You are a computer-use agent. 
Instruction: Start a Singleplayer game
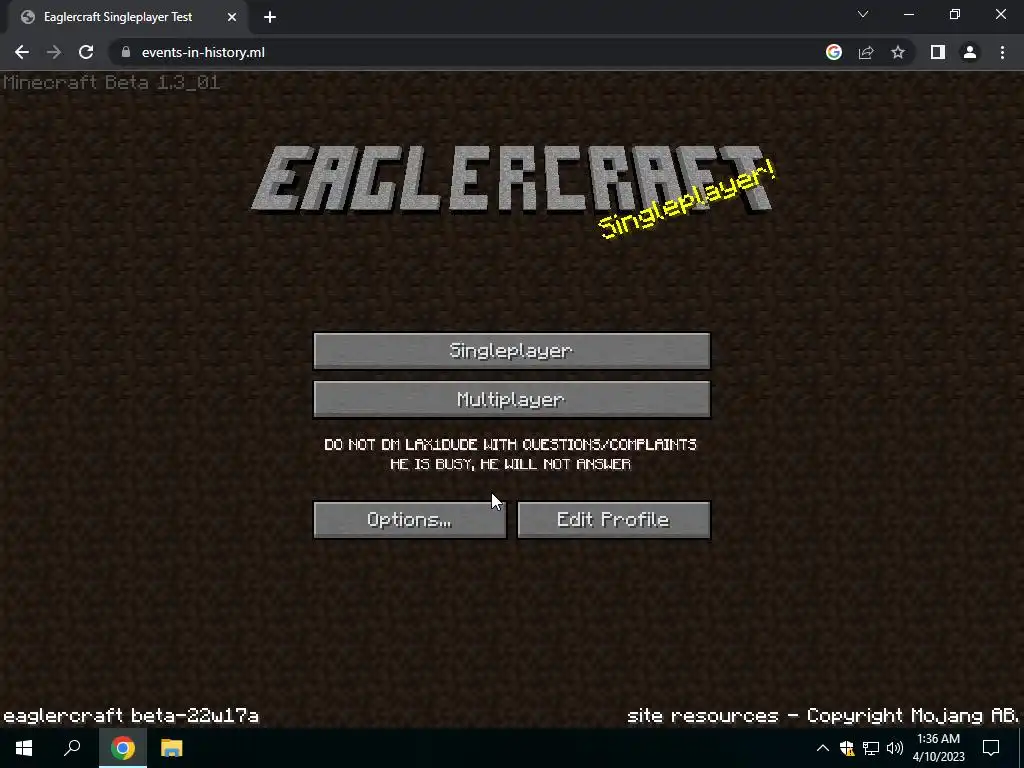coord(511,351)
